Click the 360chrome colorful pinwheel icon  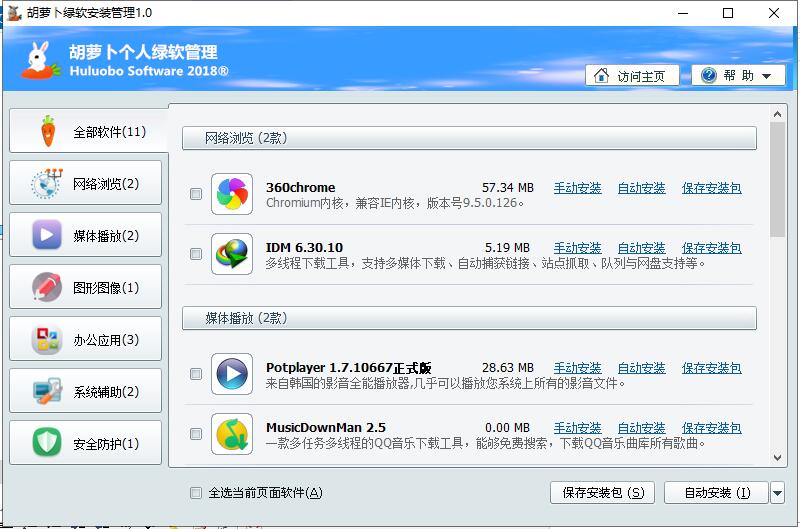232,194
